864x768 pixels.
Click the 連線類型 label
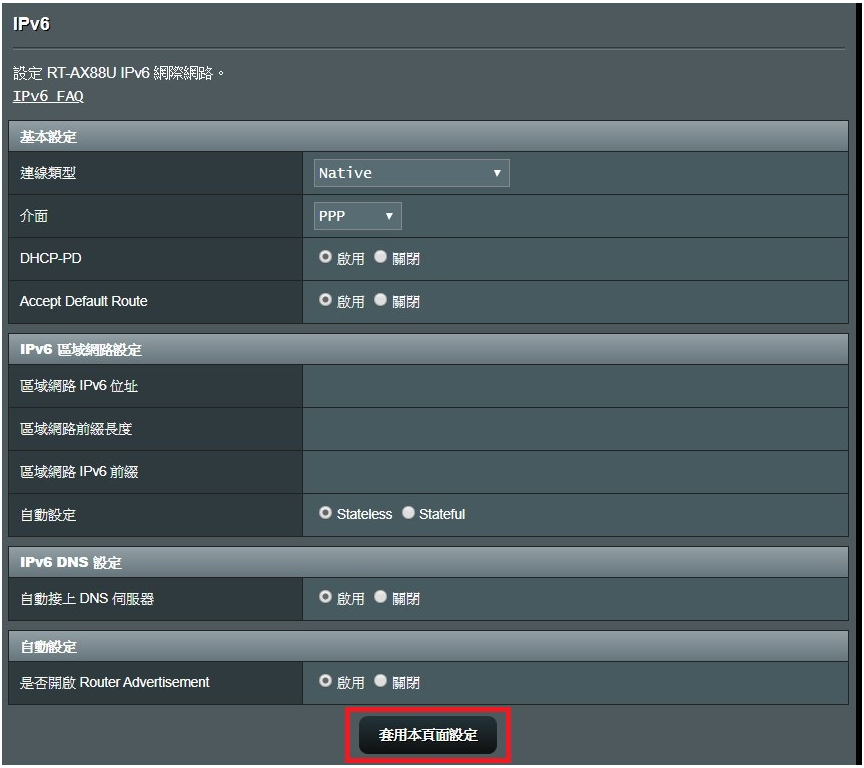point(48,173)
